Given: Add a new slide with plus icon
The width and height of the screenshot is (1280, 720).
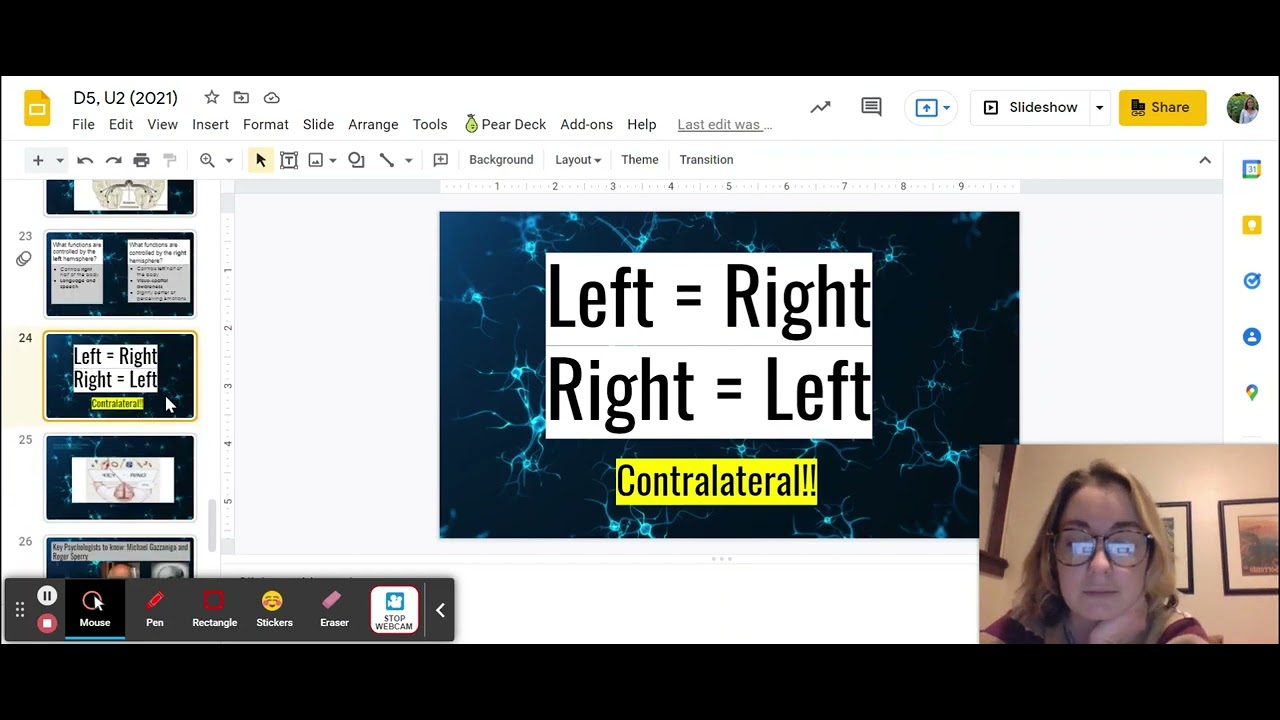Looking at the screenshot, I should [x=38, y=160].
